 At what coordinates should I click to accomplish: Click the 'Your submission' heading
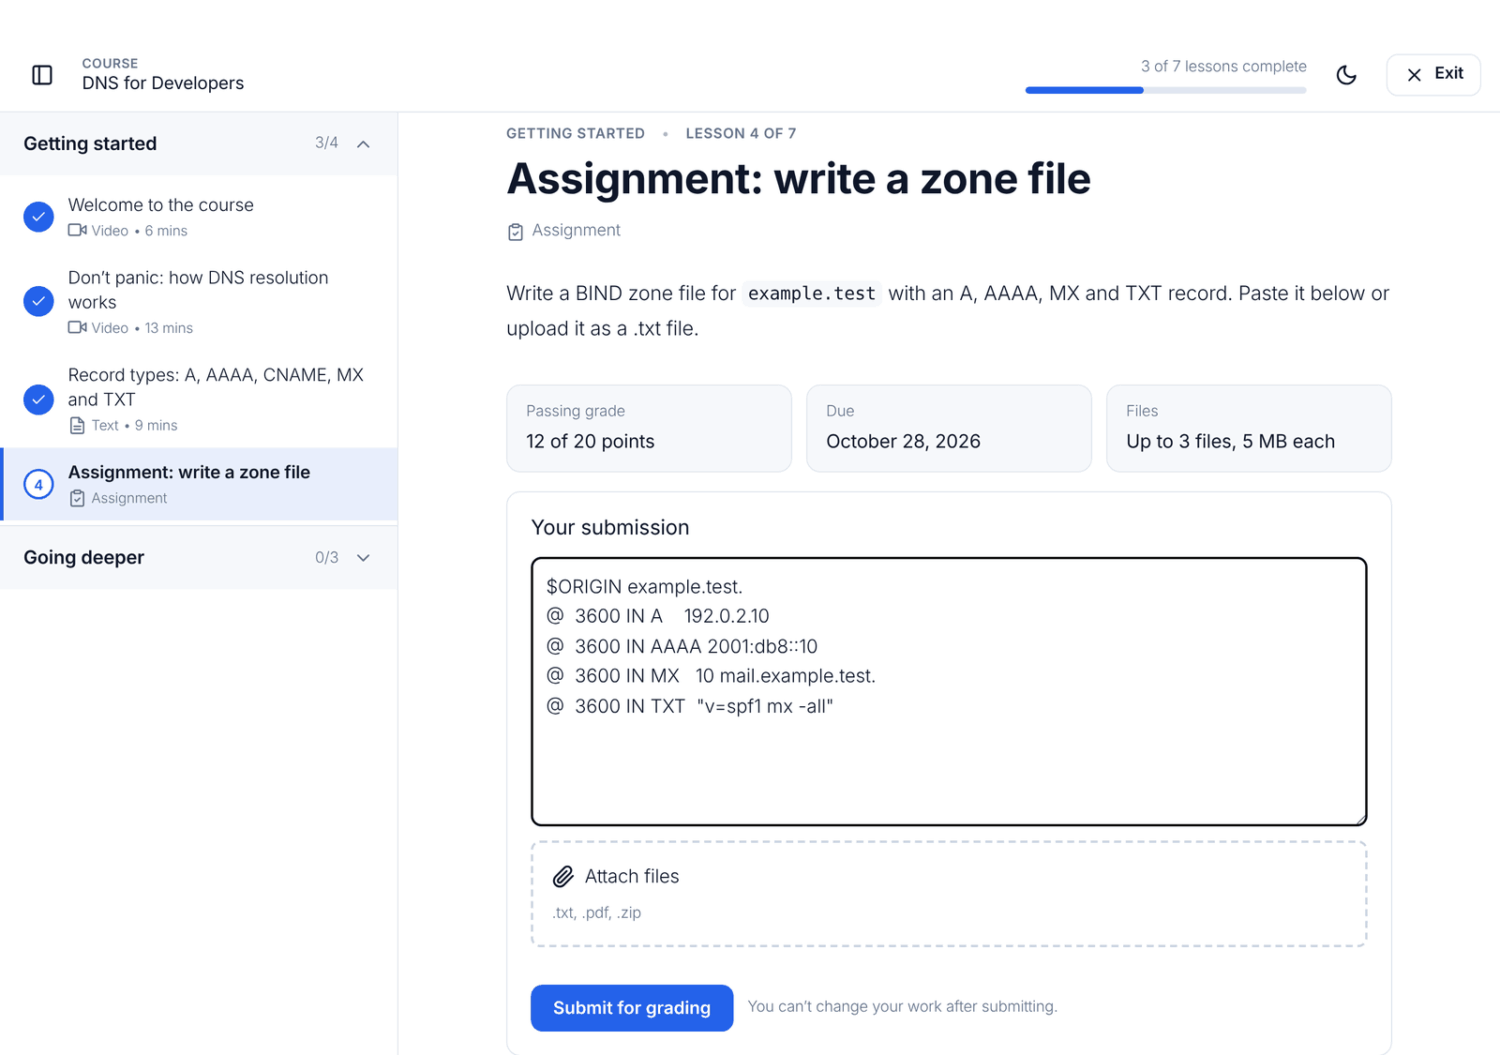pos(610,528)
